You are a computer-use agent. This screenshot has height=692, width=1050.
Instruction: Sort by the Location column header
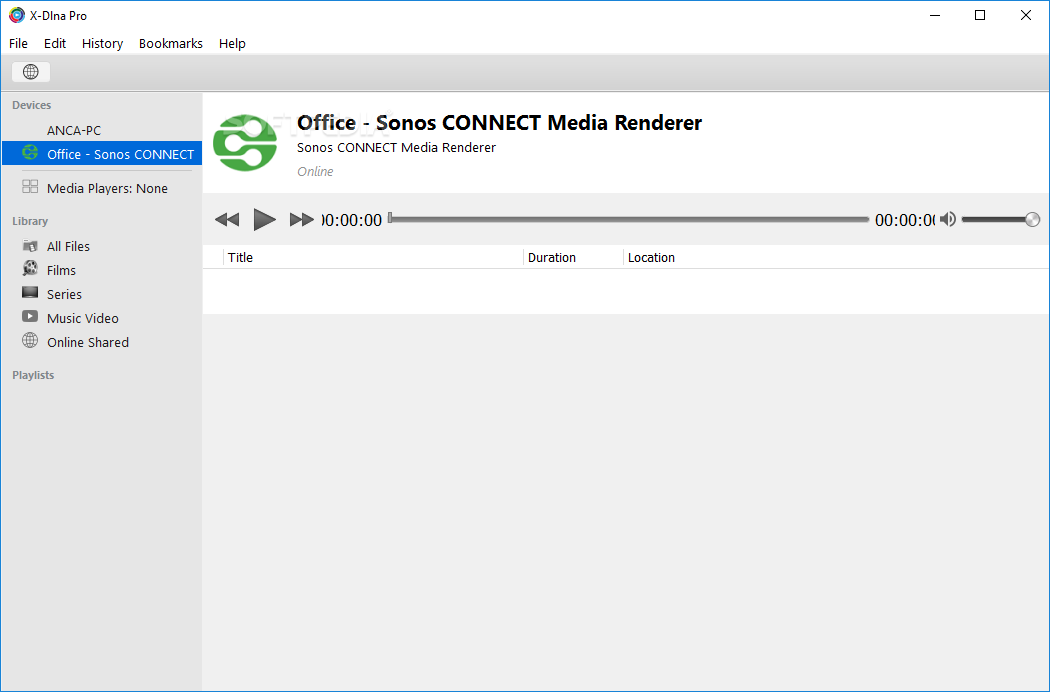coord(836,257)
